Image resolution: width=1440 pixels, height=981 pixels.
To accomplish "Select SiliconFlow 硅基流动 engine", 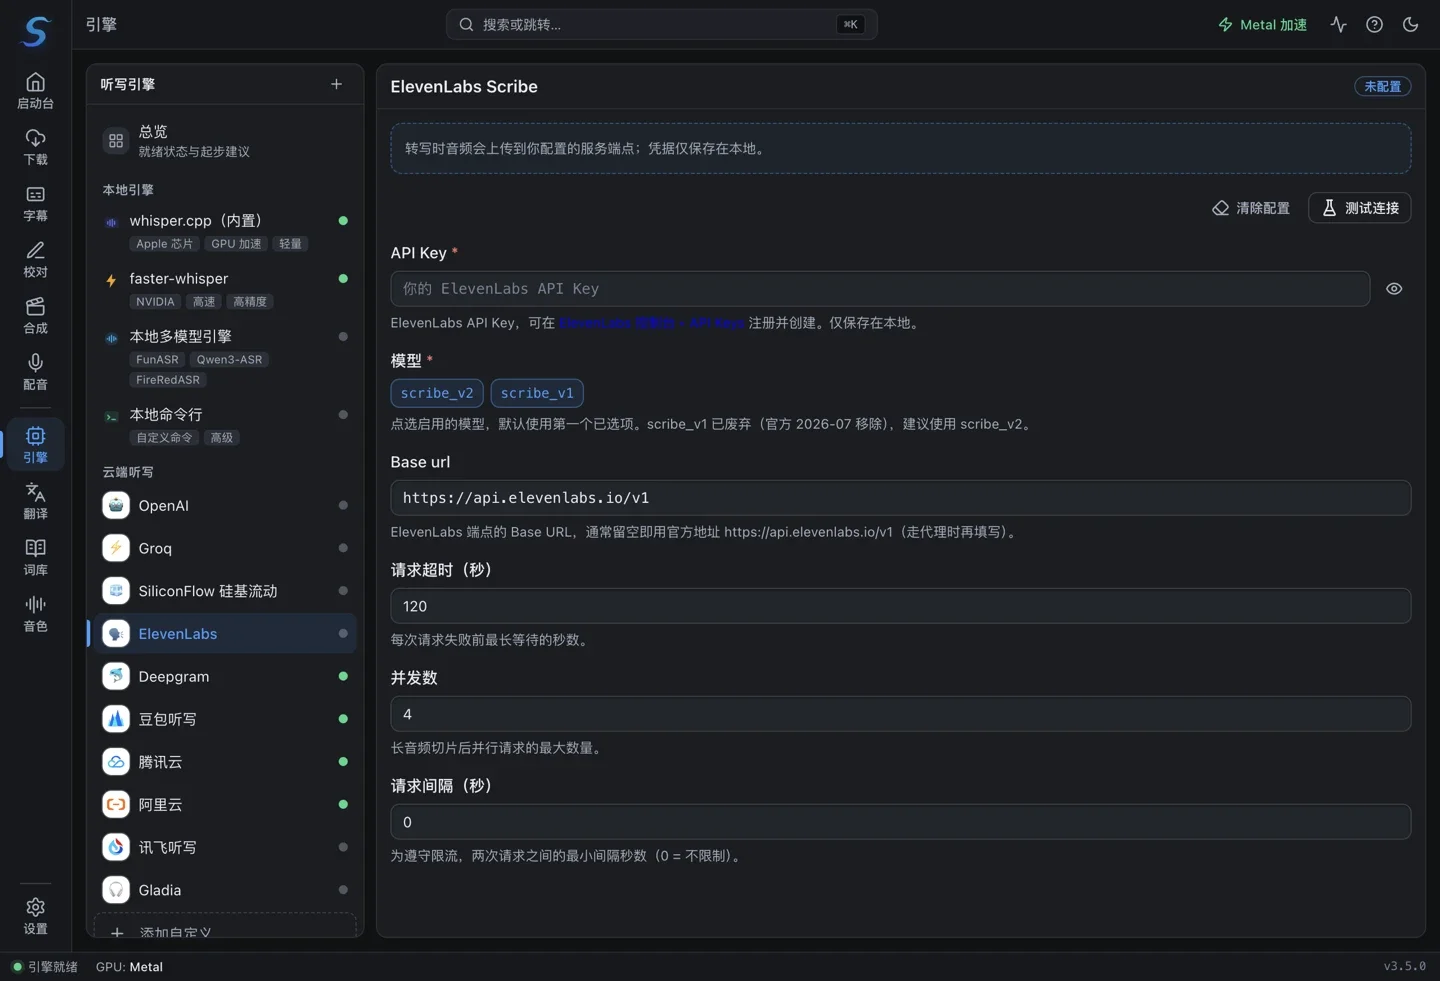I will tap(225, 591).
